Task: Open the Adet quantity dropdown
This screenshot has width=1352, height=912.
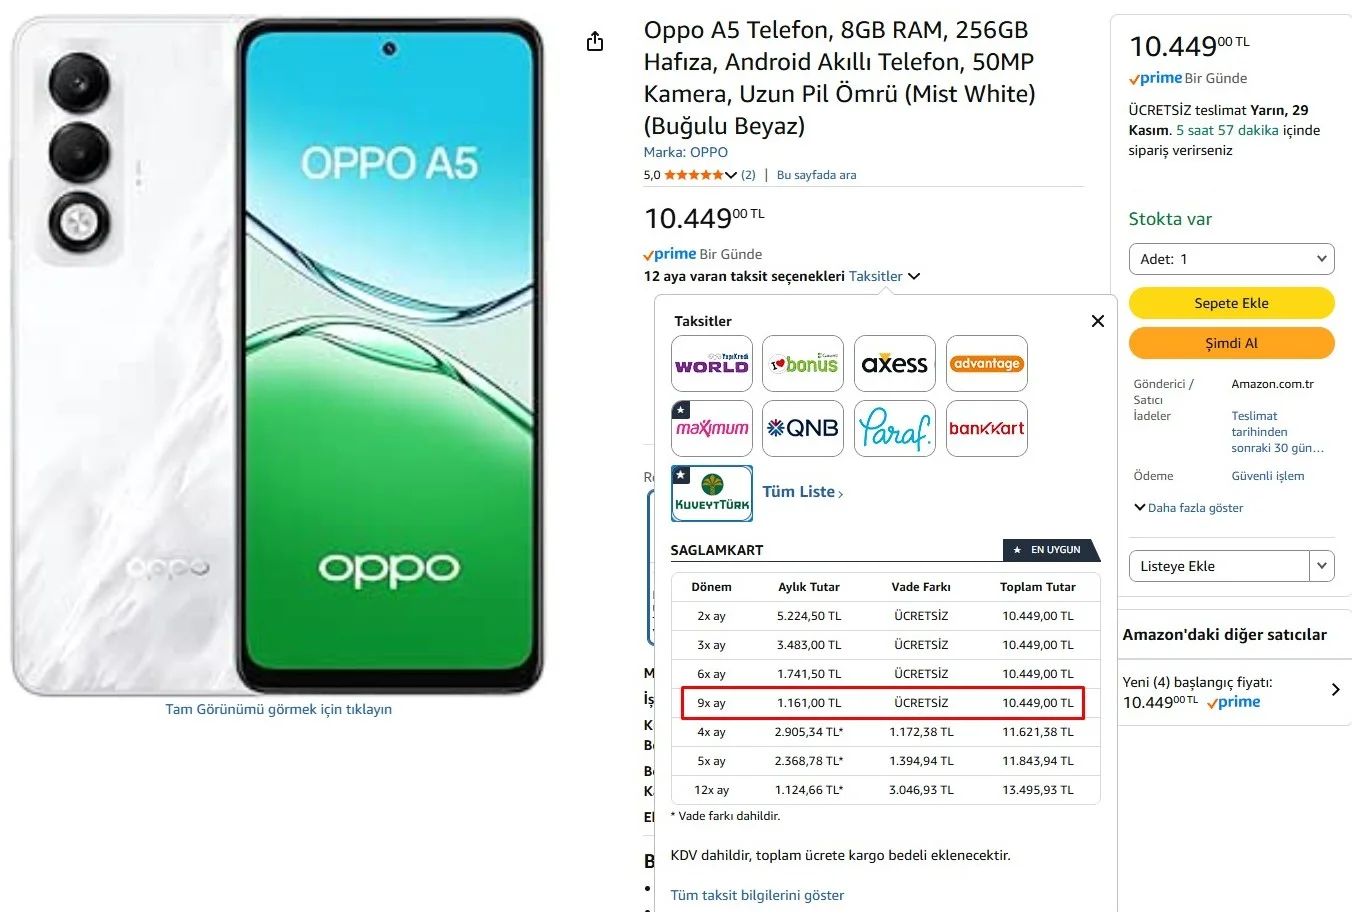Action: 1231,259
